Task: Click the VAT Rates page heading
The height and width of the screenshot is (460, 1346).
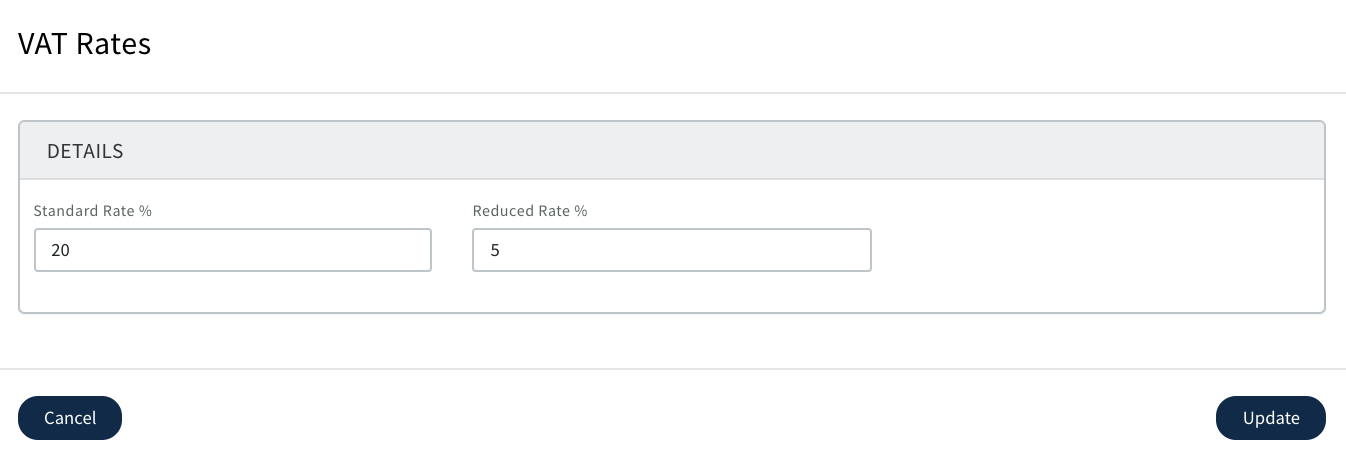Action: (x=85, y=44)
